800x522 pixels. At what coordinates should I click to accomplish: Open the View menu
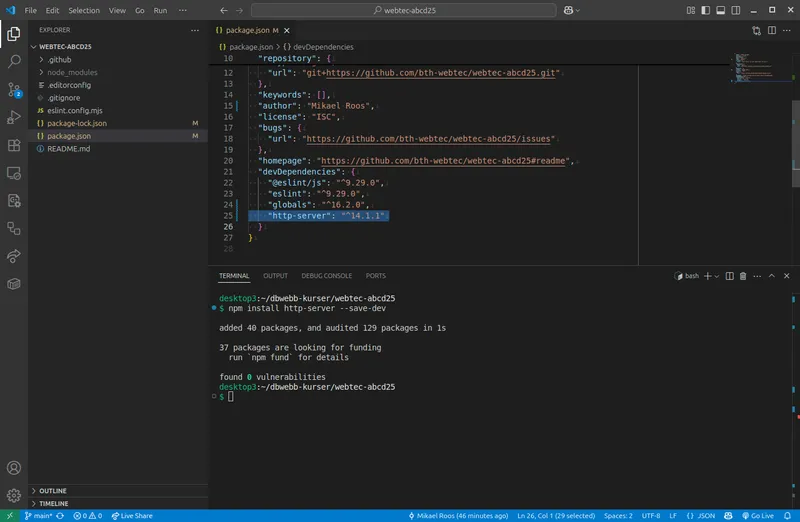[117, 10]
